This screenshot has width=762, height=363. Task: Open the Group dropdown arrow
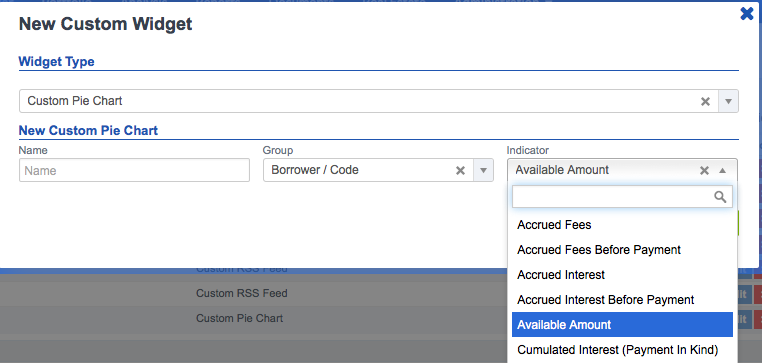click(483, 170)
